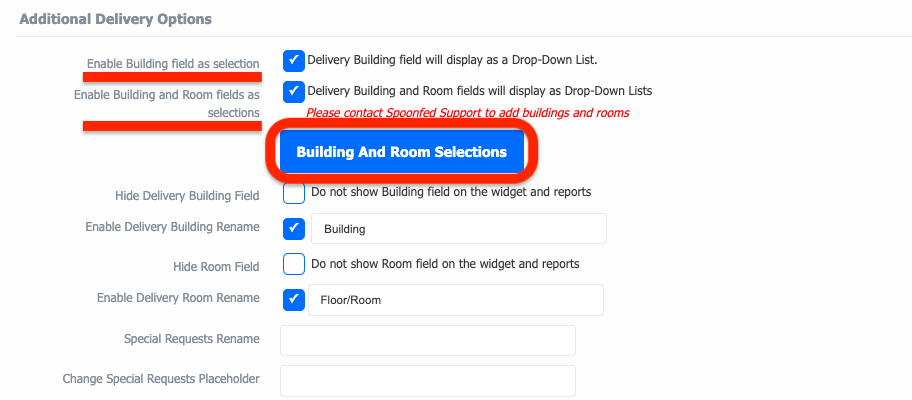Click 'Do not show Room field' description
912x400 pixels.
[446, 264]
